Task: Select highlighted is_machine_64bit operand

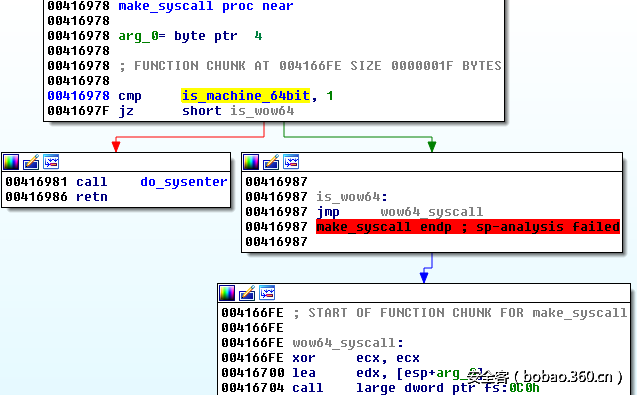Action: 245,95
